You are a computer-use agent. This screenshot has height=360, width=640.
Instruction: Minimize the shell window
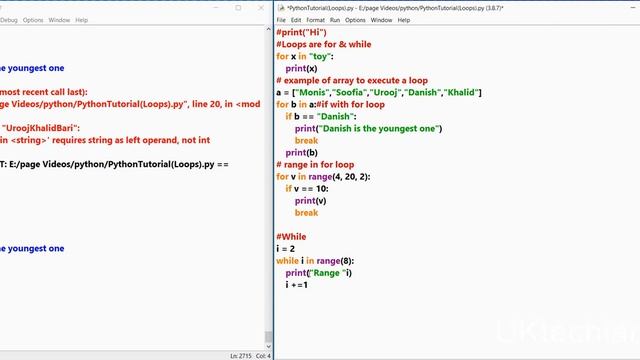coord(216,8)
